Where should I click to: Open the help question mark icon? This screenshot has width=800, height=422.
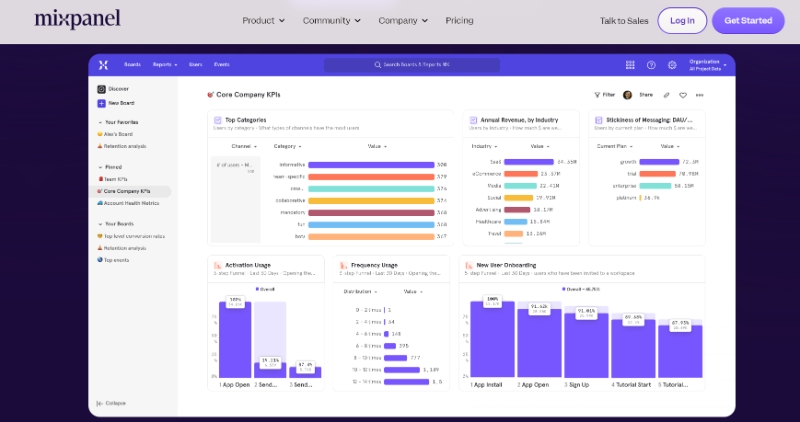pos(651,65)
